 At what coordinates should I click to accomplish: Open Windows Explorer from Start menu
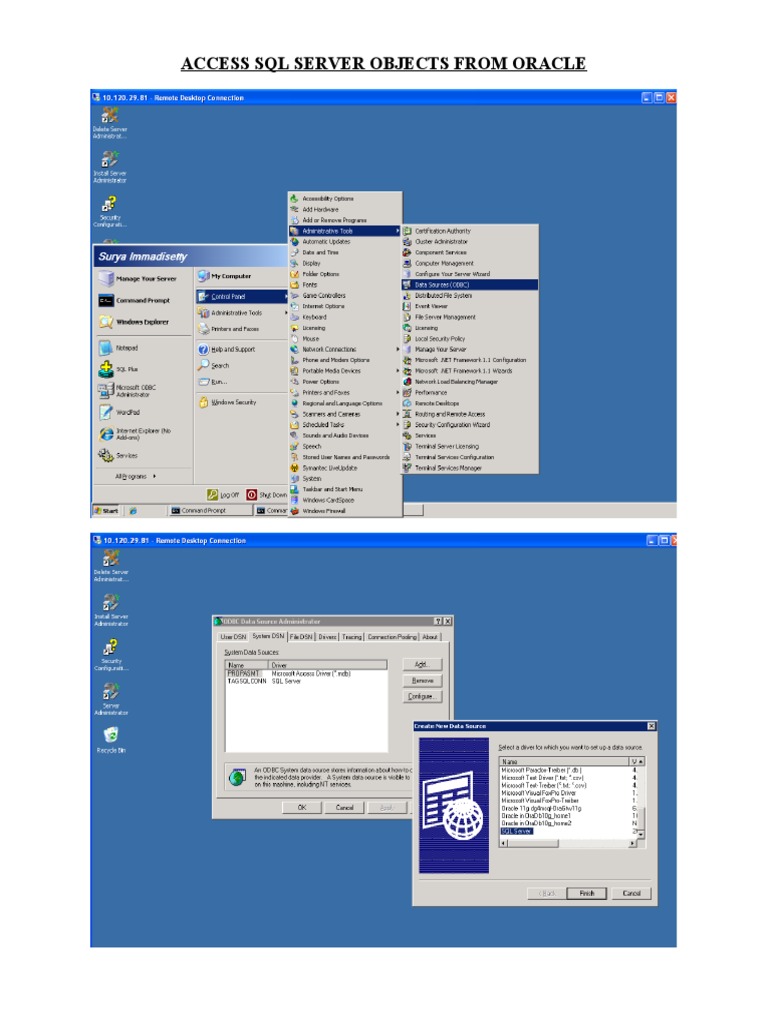(x=134, y=322)
